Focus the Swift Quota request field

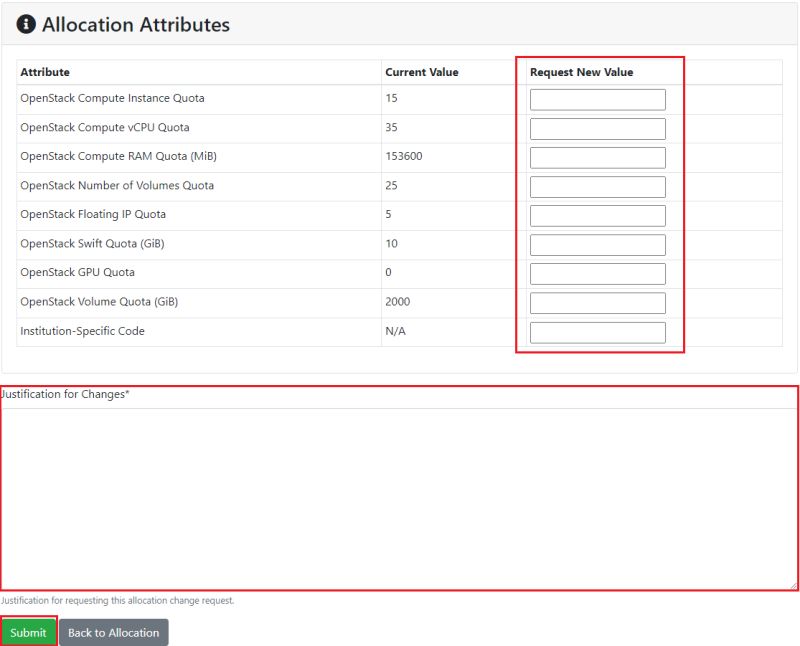pos(597,244)
